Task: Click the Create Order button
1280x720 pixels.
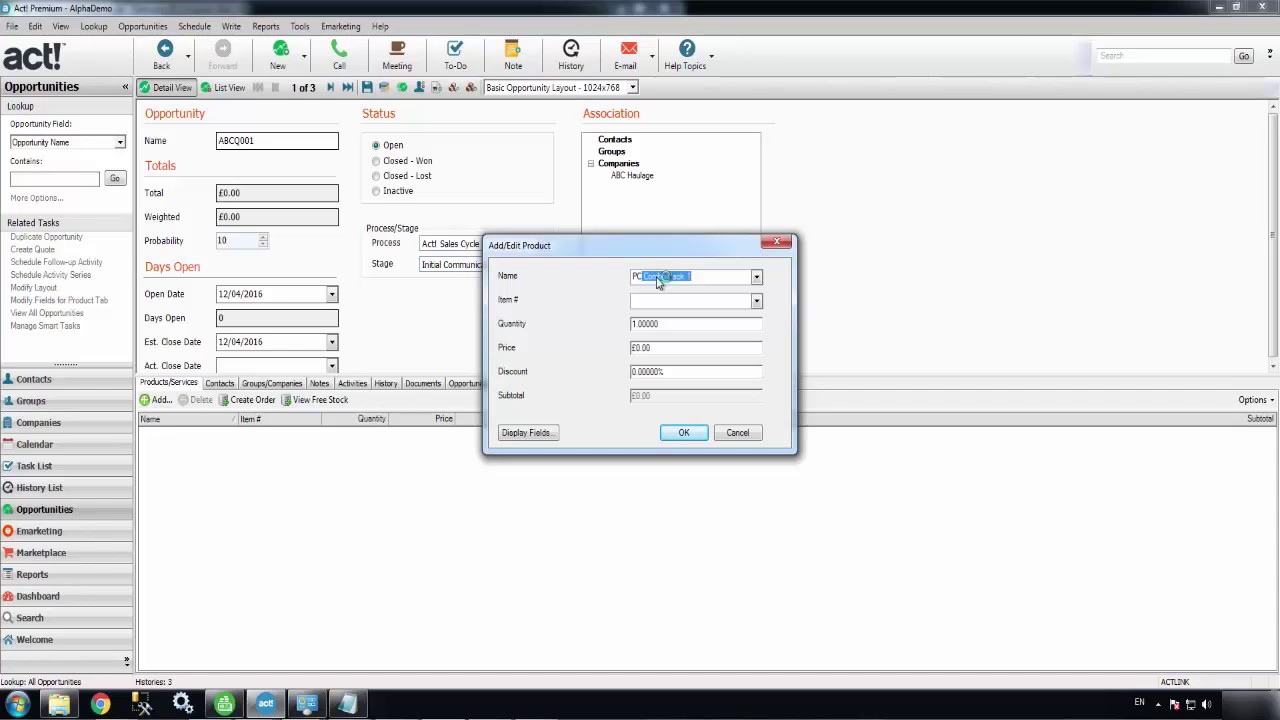Action: click(x=247, y=400)
